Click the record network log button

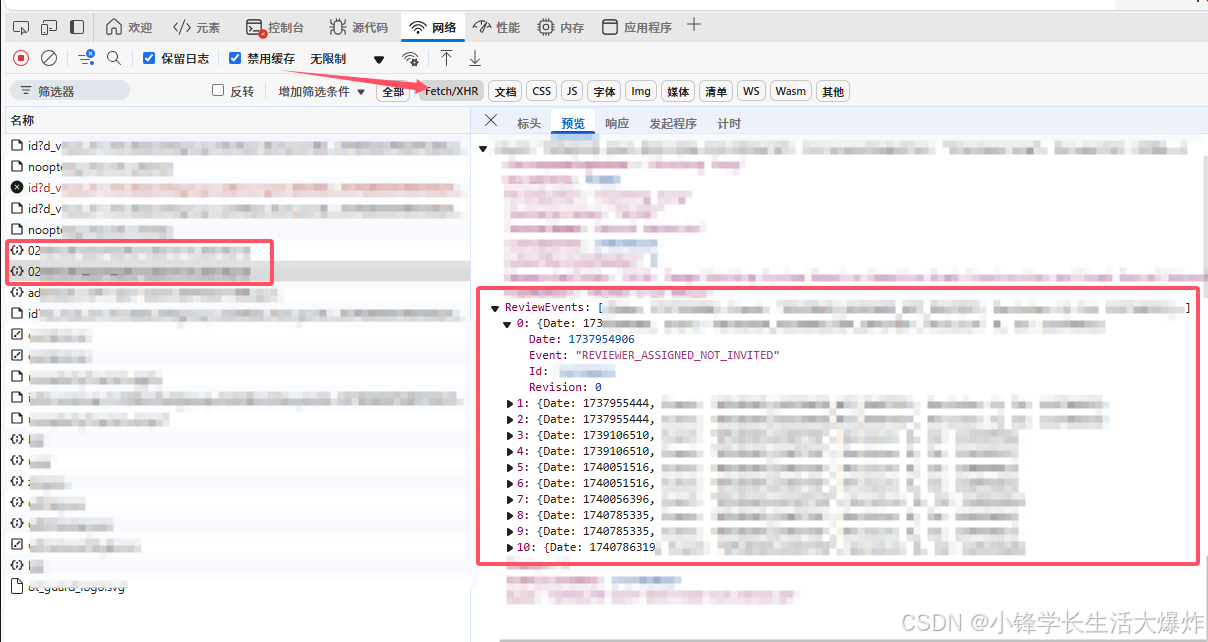coord(21,58)
